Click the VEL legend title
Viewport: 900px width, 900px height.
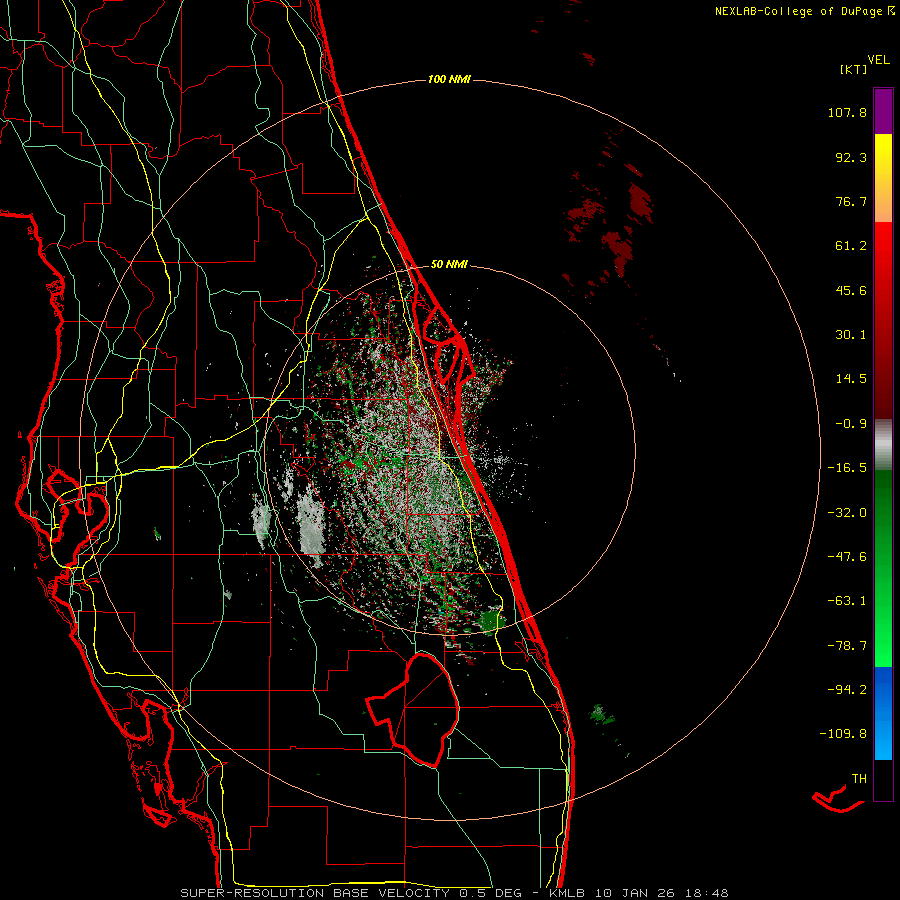[878, 60]
